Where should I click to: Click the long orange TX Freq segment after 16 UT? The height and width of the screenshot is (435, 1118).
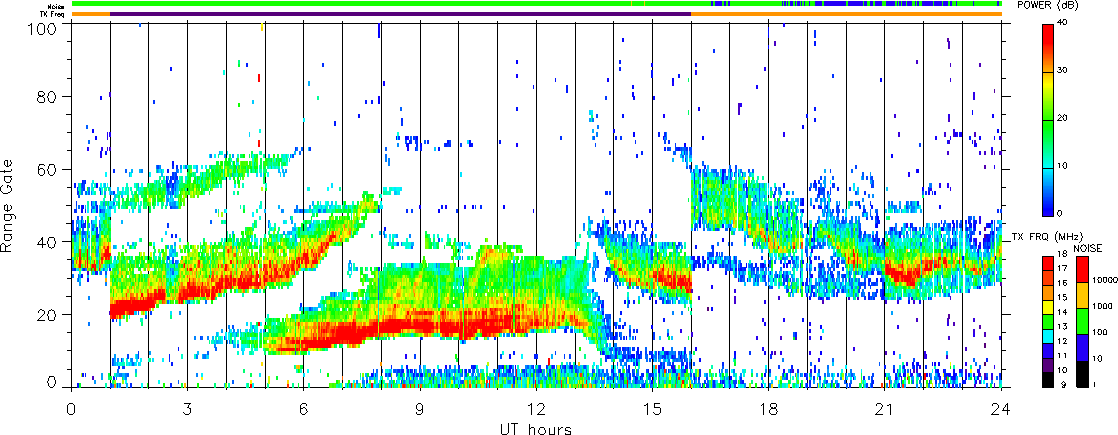click(x=846, y=14)
